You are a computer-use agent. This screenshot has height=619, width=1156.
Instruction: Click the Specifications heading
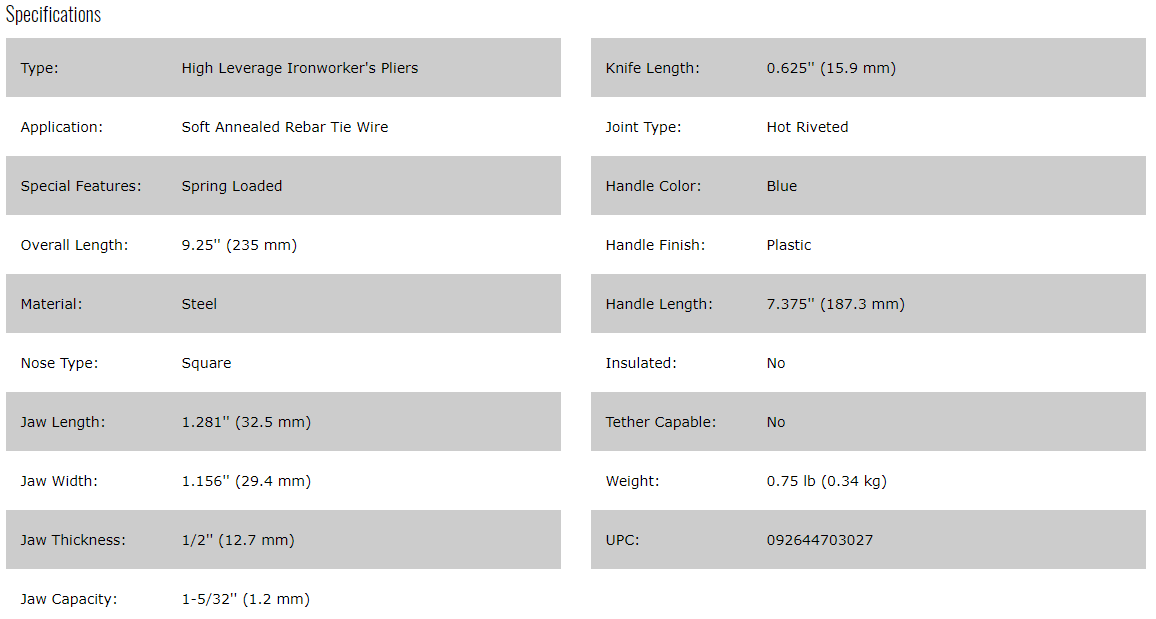54,15
